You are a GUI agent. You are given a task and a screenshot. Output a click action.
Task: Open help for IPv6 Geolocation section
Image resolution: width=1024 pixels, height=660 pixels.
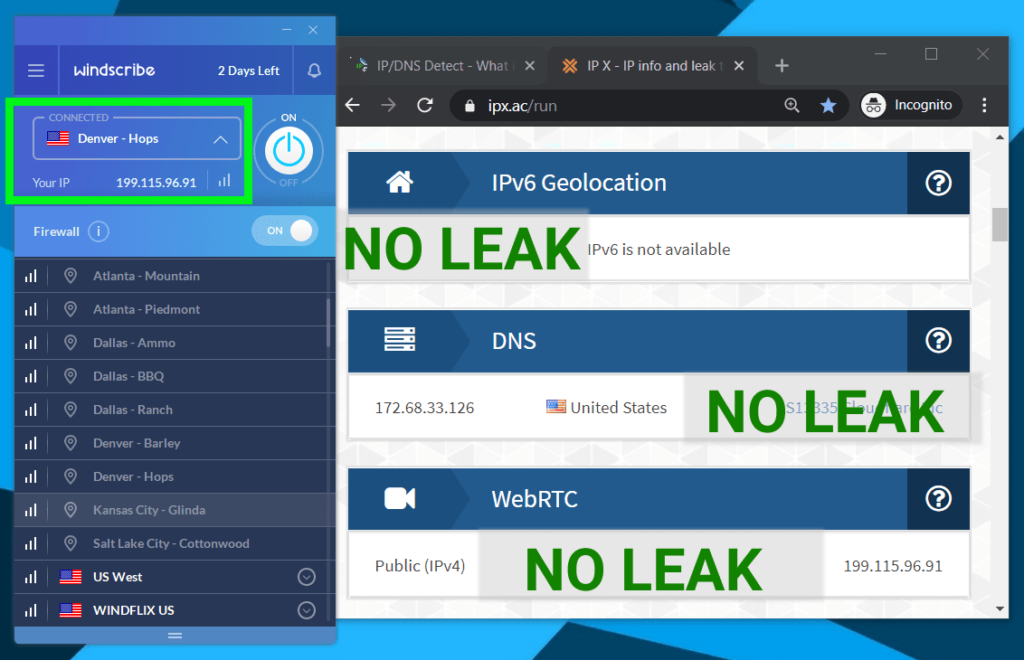point(938,183)
